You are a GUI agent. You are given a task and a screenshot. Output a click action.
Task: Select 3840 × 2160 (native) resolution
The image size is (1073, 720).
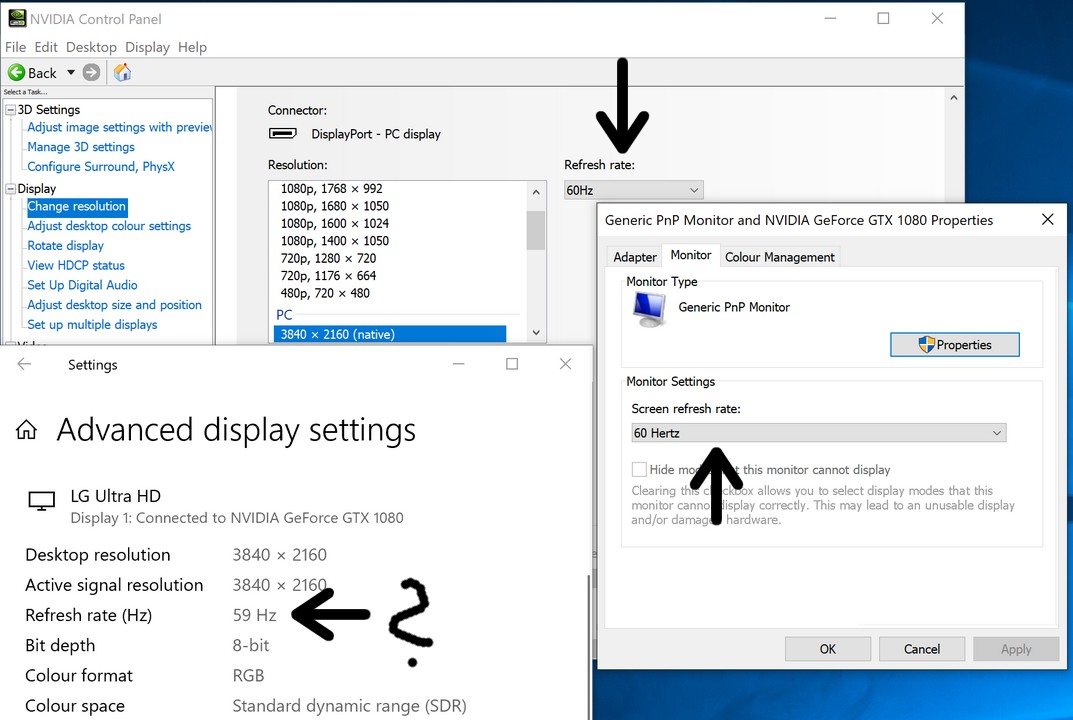389,334
